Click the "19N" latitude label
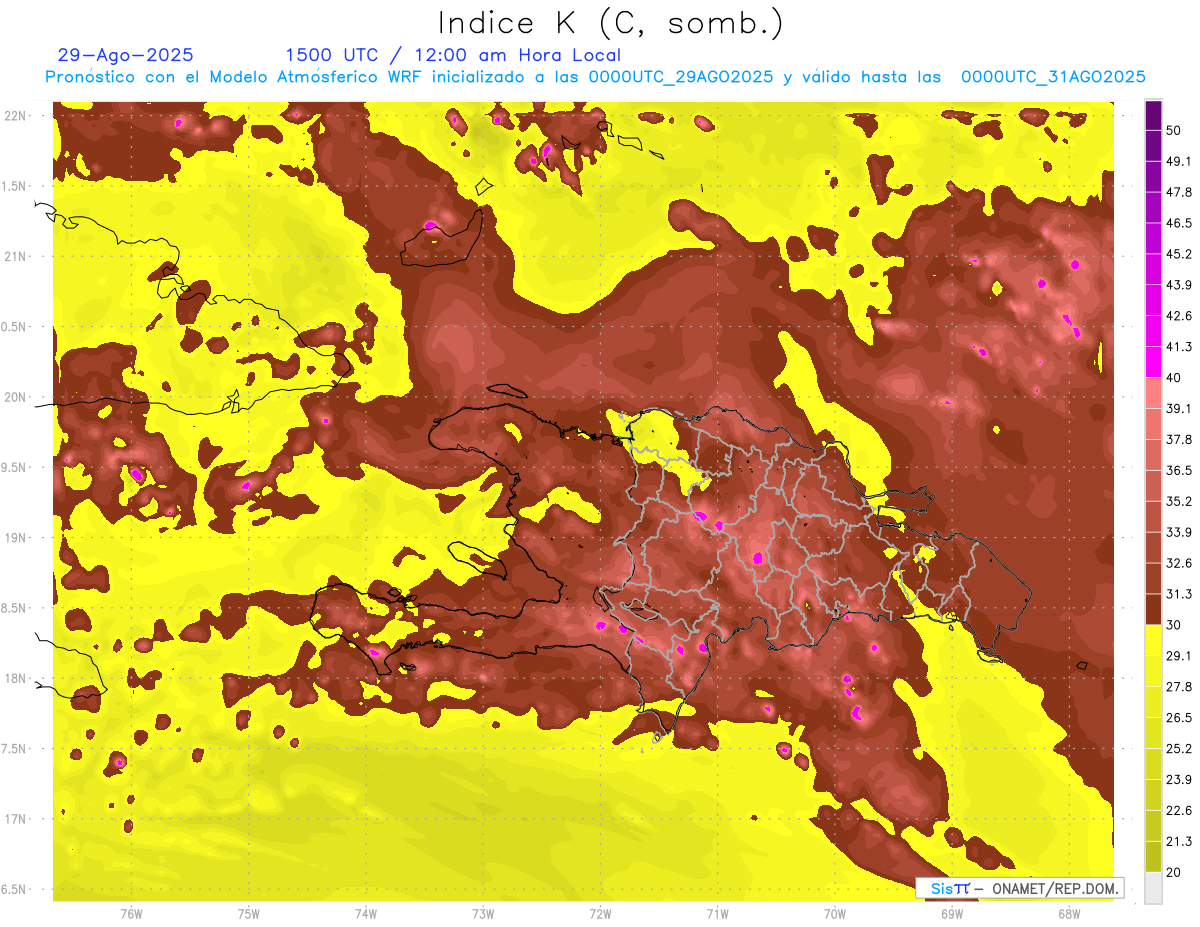Screen dimensions: 1200x927 click(x=17, y=537)
